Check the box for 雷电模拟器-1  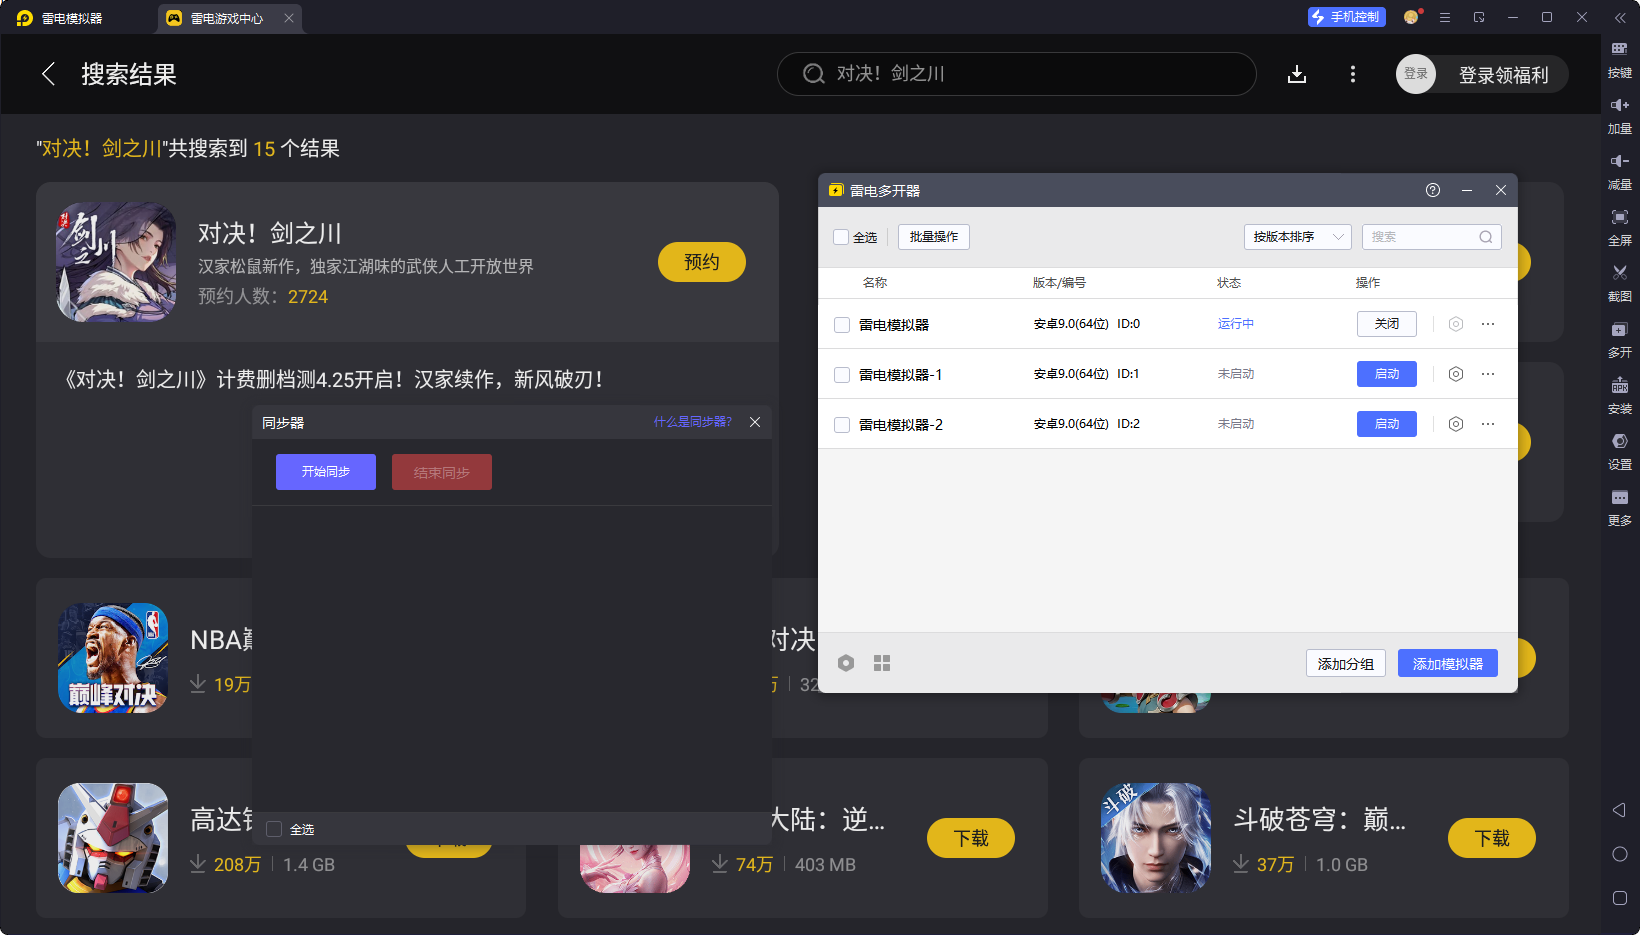[x=842, y=375]
